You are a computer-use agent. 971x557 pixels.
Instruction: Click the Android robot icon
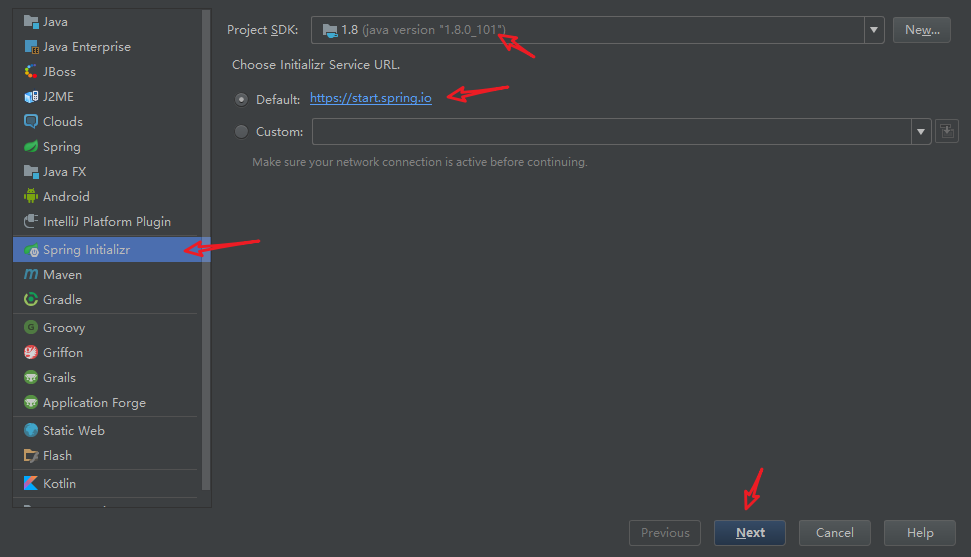31,196
